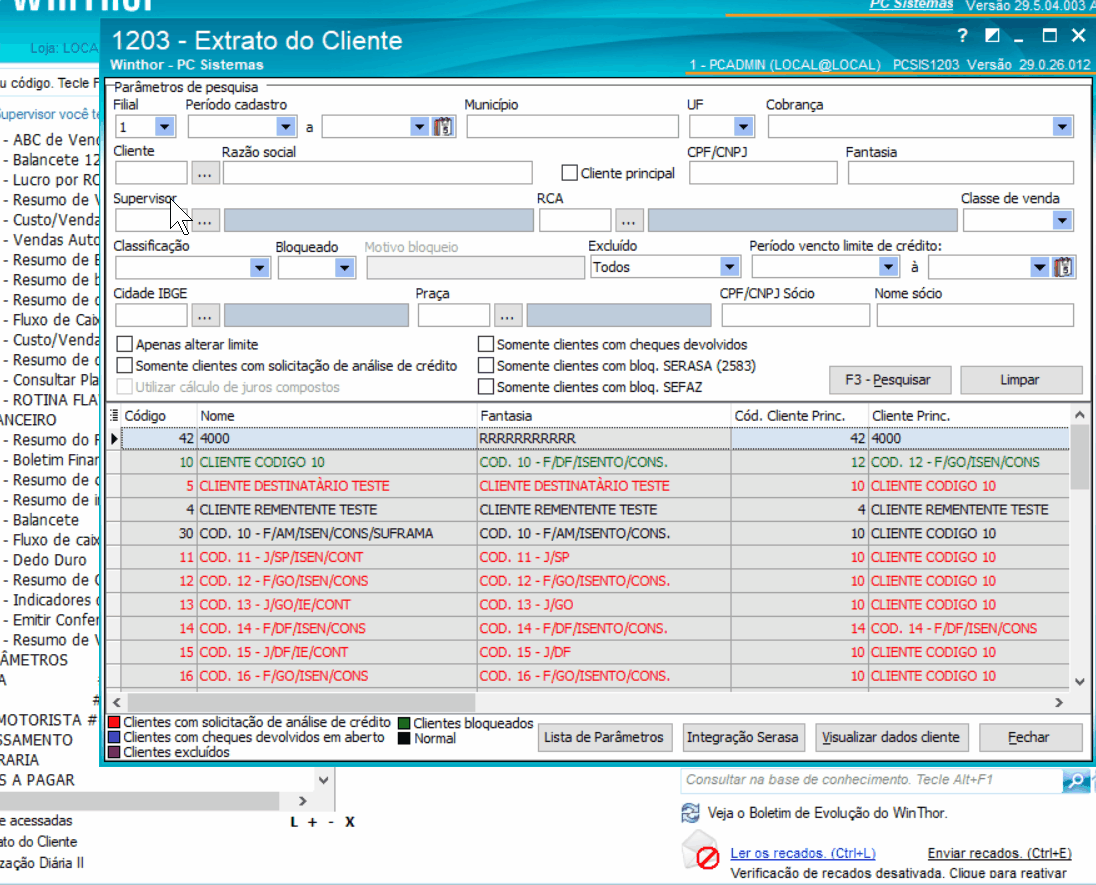Image resolution: width=1096 pixels, height=885 pixels.
Task: Click the Fechar button
Action: pyautogui.click(x=1030, y=738)
